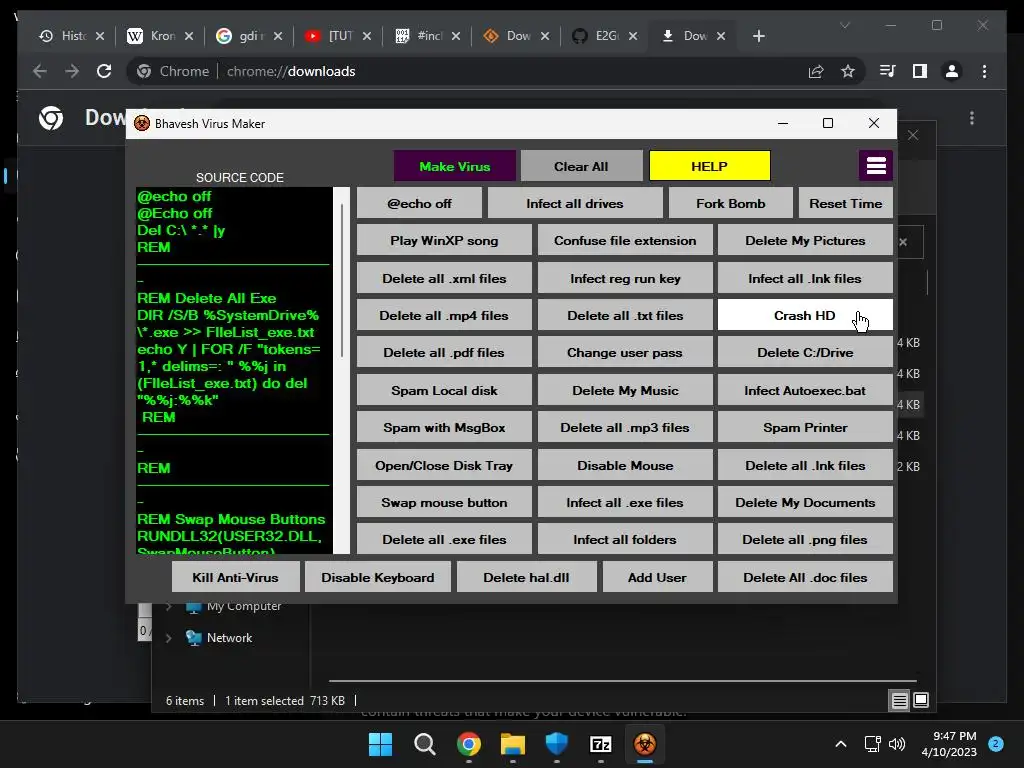1024x768 pixels.
Task: Show hidden system tray icons
Action: pos(841,744)
